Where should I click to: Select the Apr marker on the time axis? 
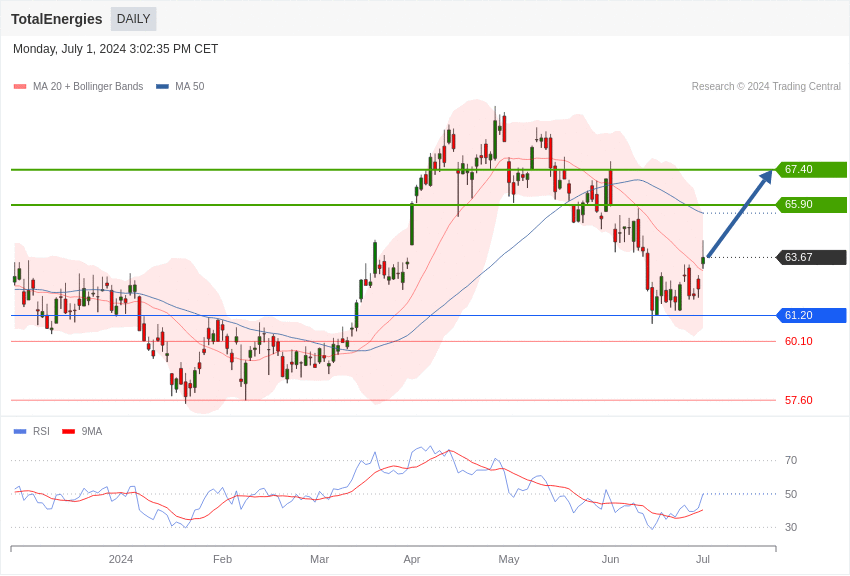coord(412,559)
